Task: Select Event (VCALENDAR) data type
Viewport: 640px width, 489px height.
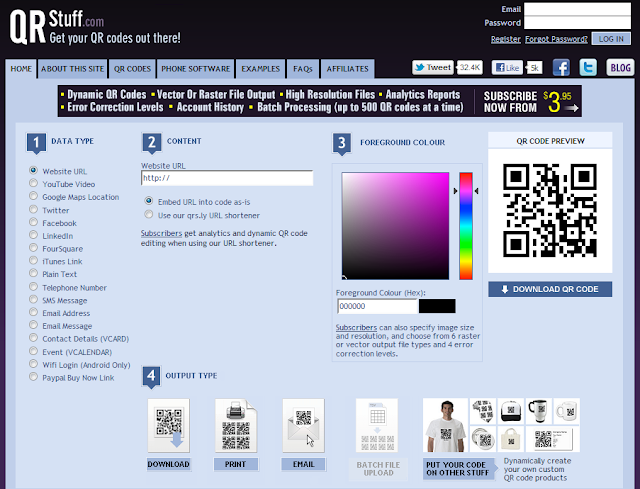Action: pyautogui.click(x=33, y=351)
